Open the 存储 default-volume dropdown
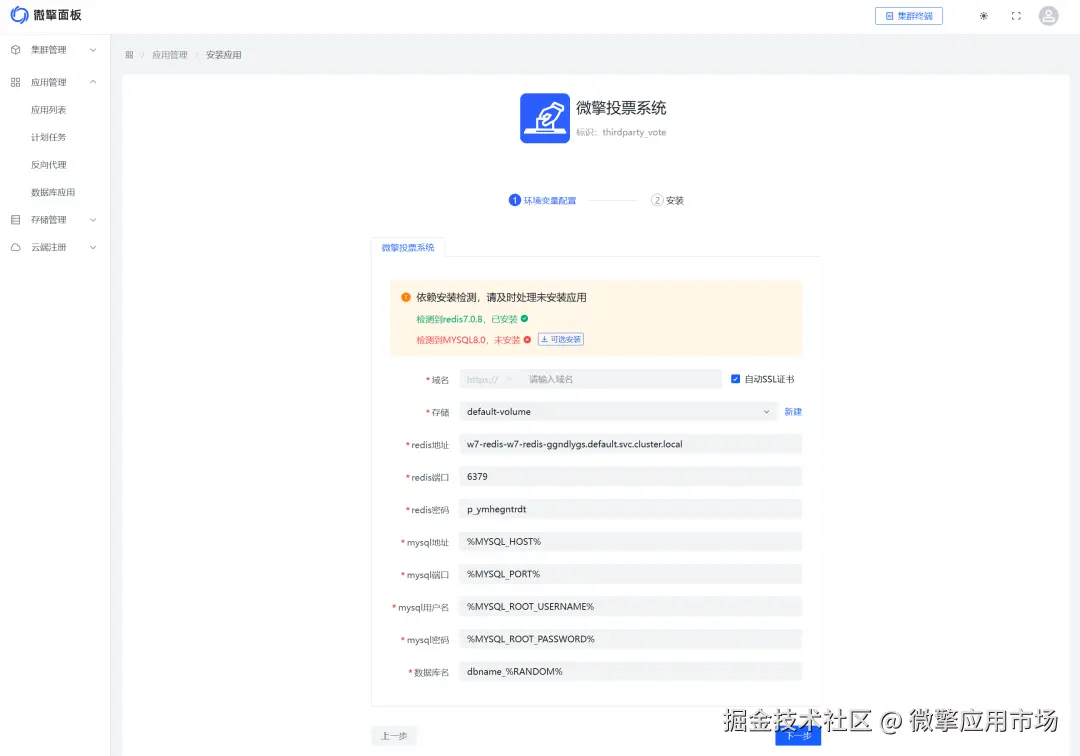The height and width of the screenshot is (756, 1080). click(618, 412)
